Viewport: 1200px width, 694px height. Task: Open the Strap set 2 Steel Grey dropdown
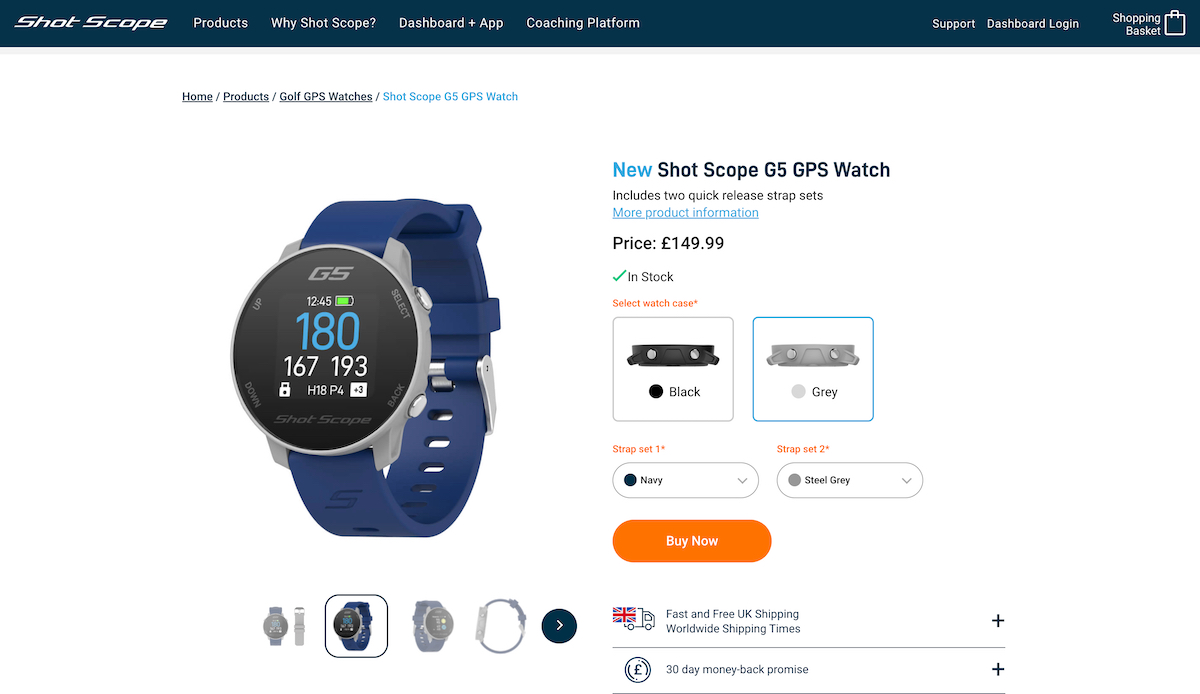click(850, 480)
